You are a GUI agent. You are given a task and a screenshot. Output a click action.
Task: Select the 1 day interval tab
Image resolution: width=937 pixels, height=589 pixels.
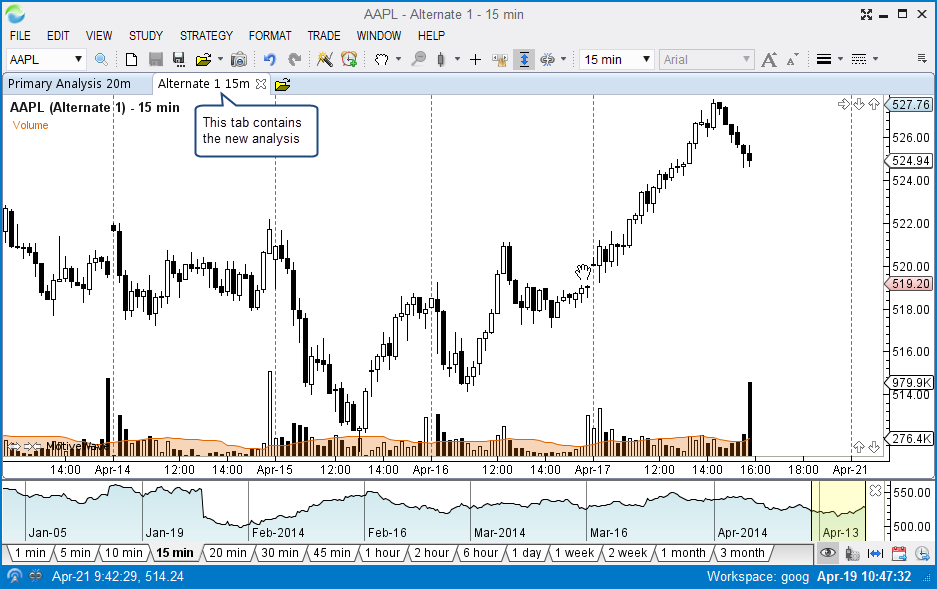coord(526,553)
